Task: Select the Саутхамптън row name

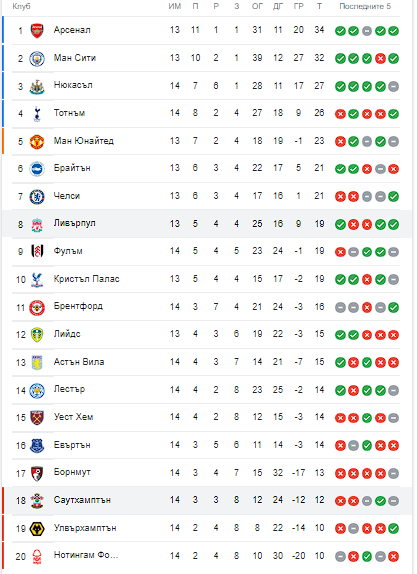Action: click(82, 500)
